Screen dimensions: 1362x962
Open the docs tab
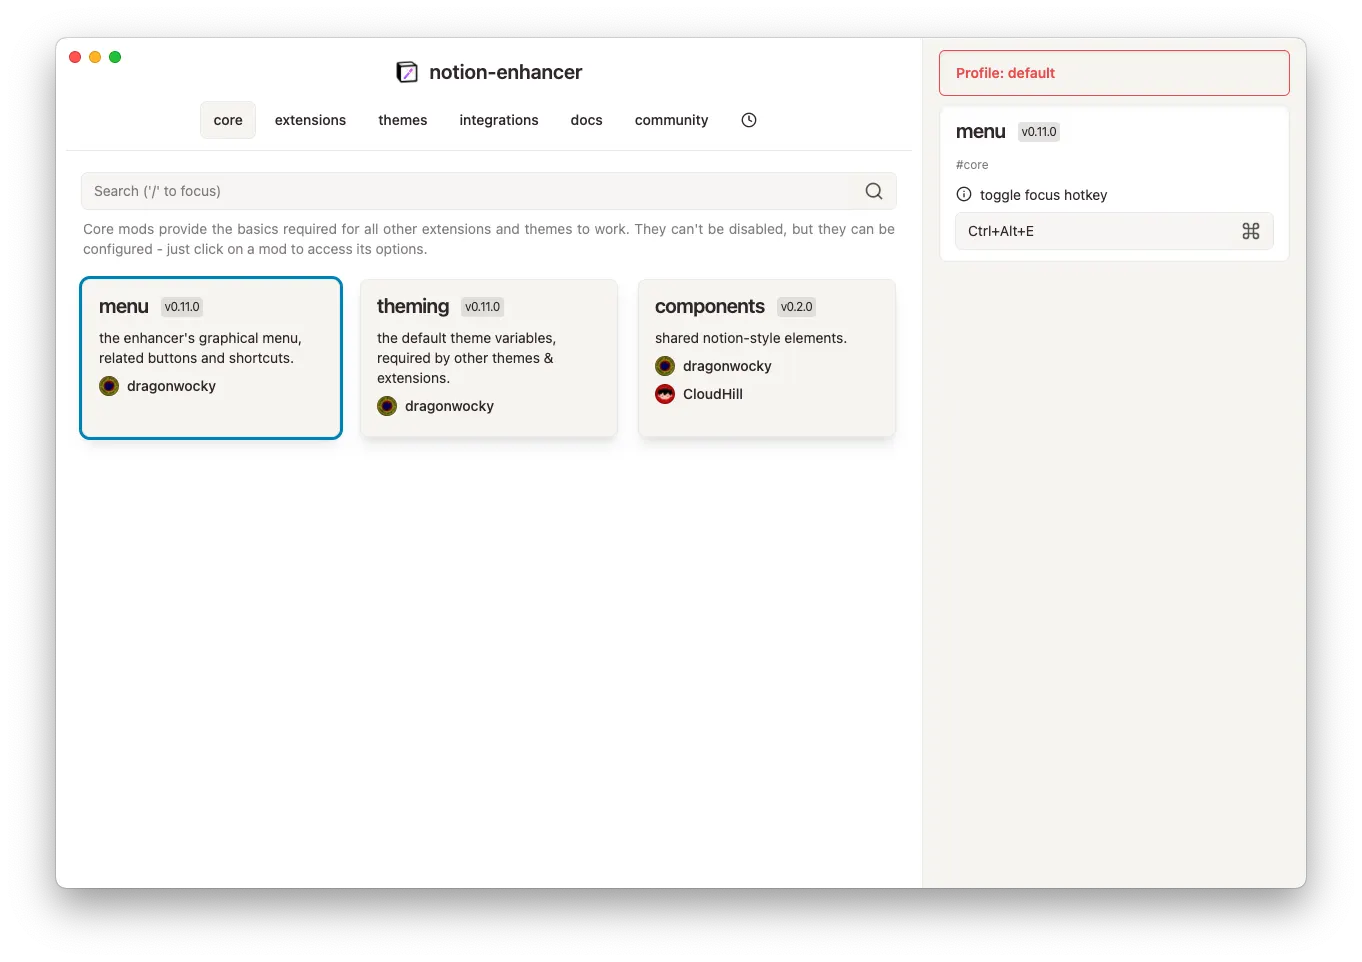coord(587,120)
